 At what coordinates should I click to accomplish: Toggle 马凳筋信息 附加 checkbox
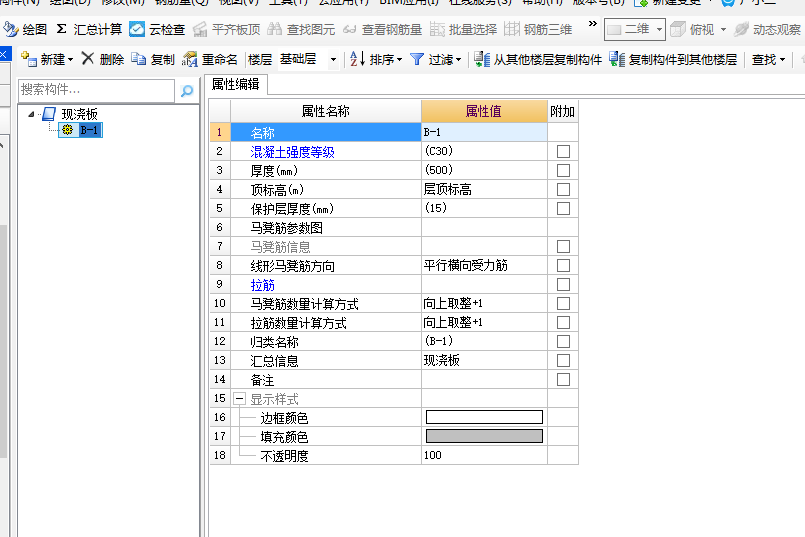point(563,246)
